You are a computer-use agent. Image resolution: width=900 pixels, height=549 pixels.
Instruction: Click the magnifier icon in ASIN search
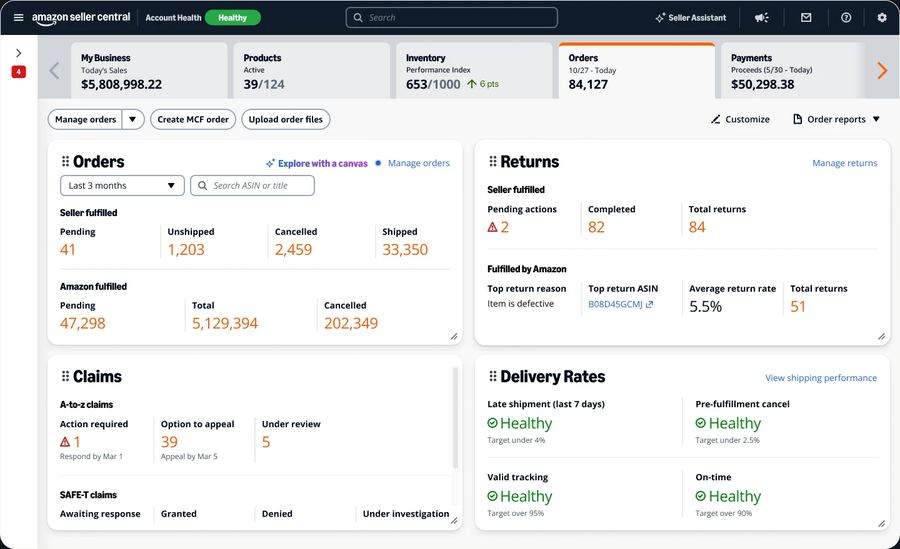click(202, 185)
